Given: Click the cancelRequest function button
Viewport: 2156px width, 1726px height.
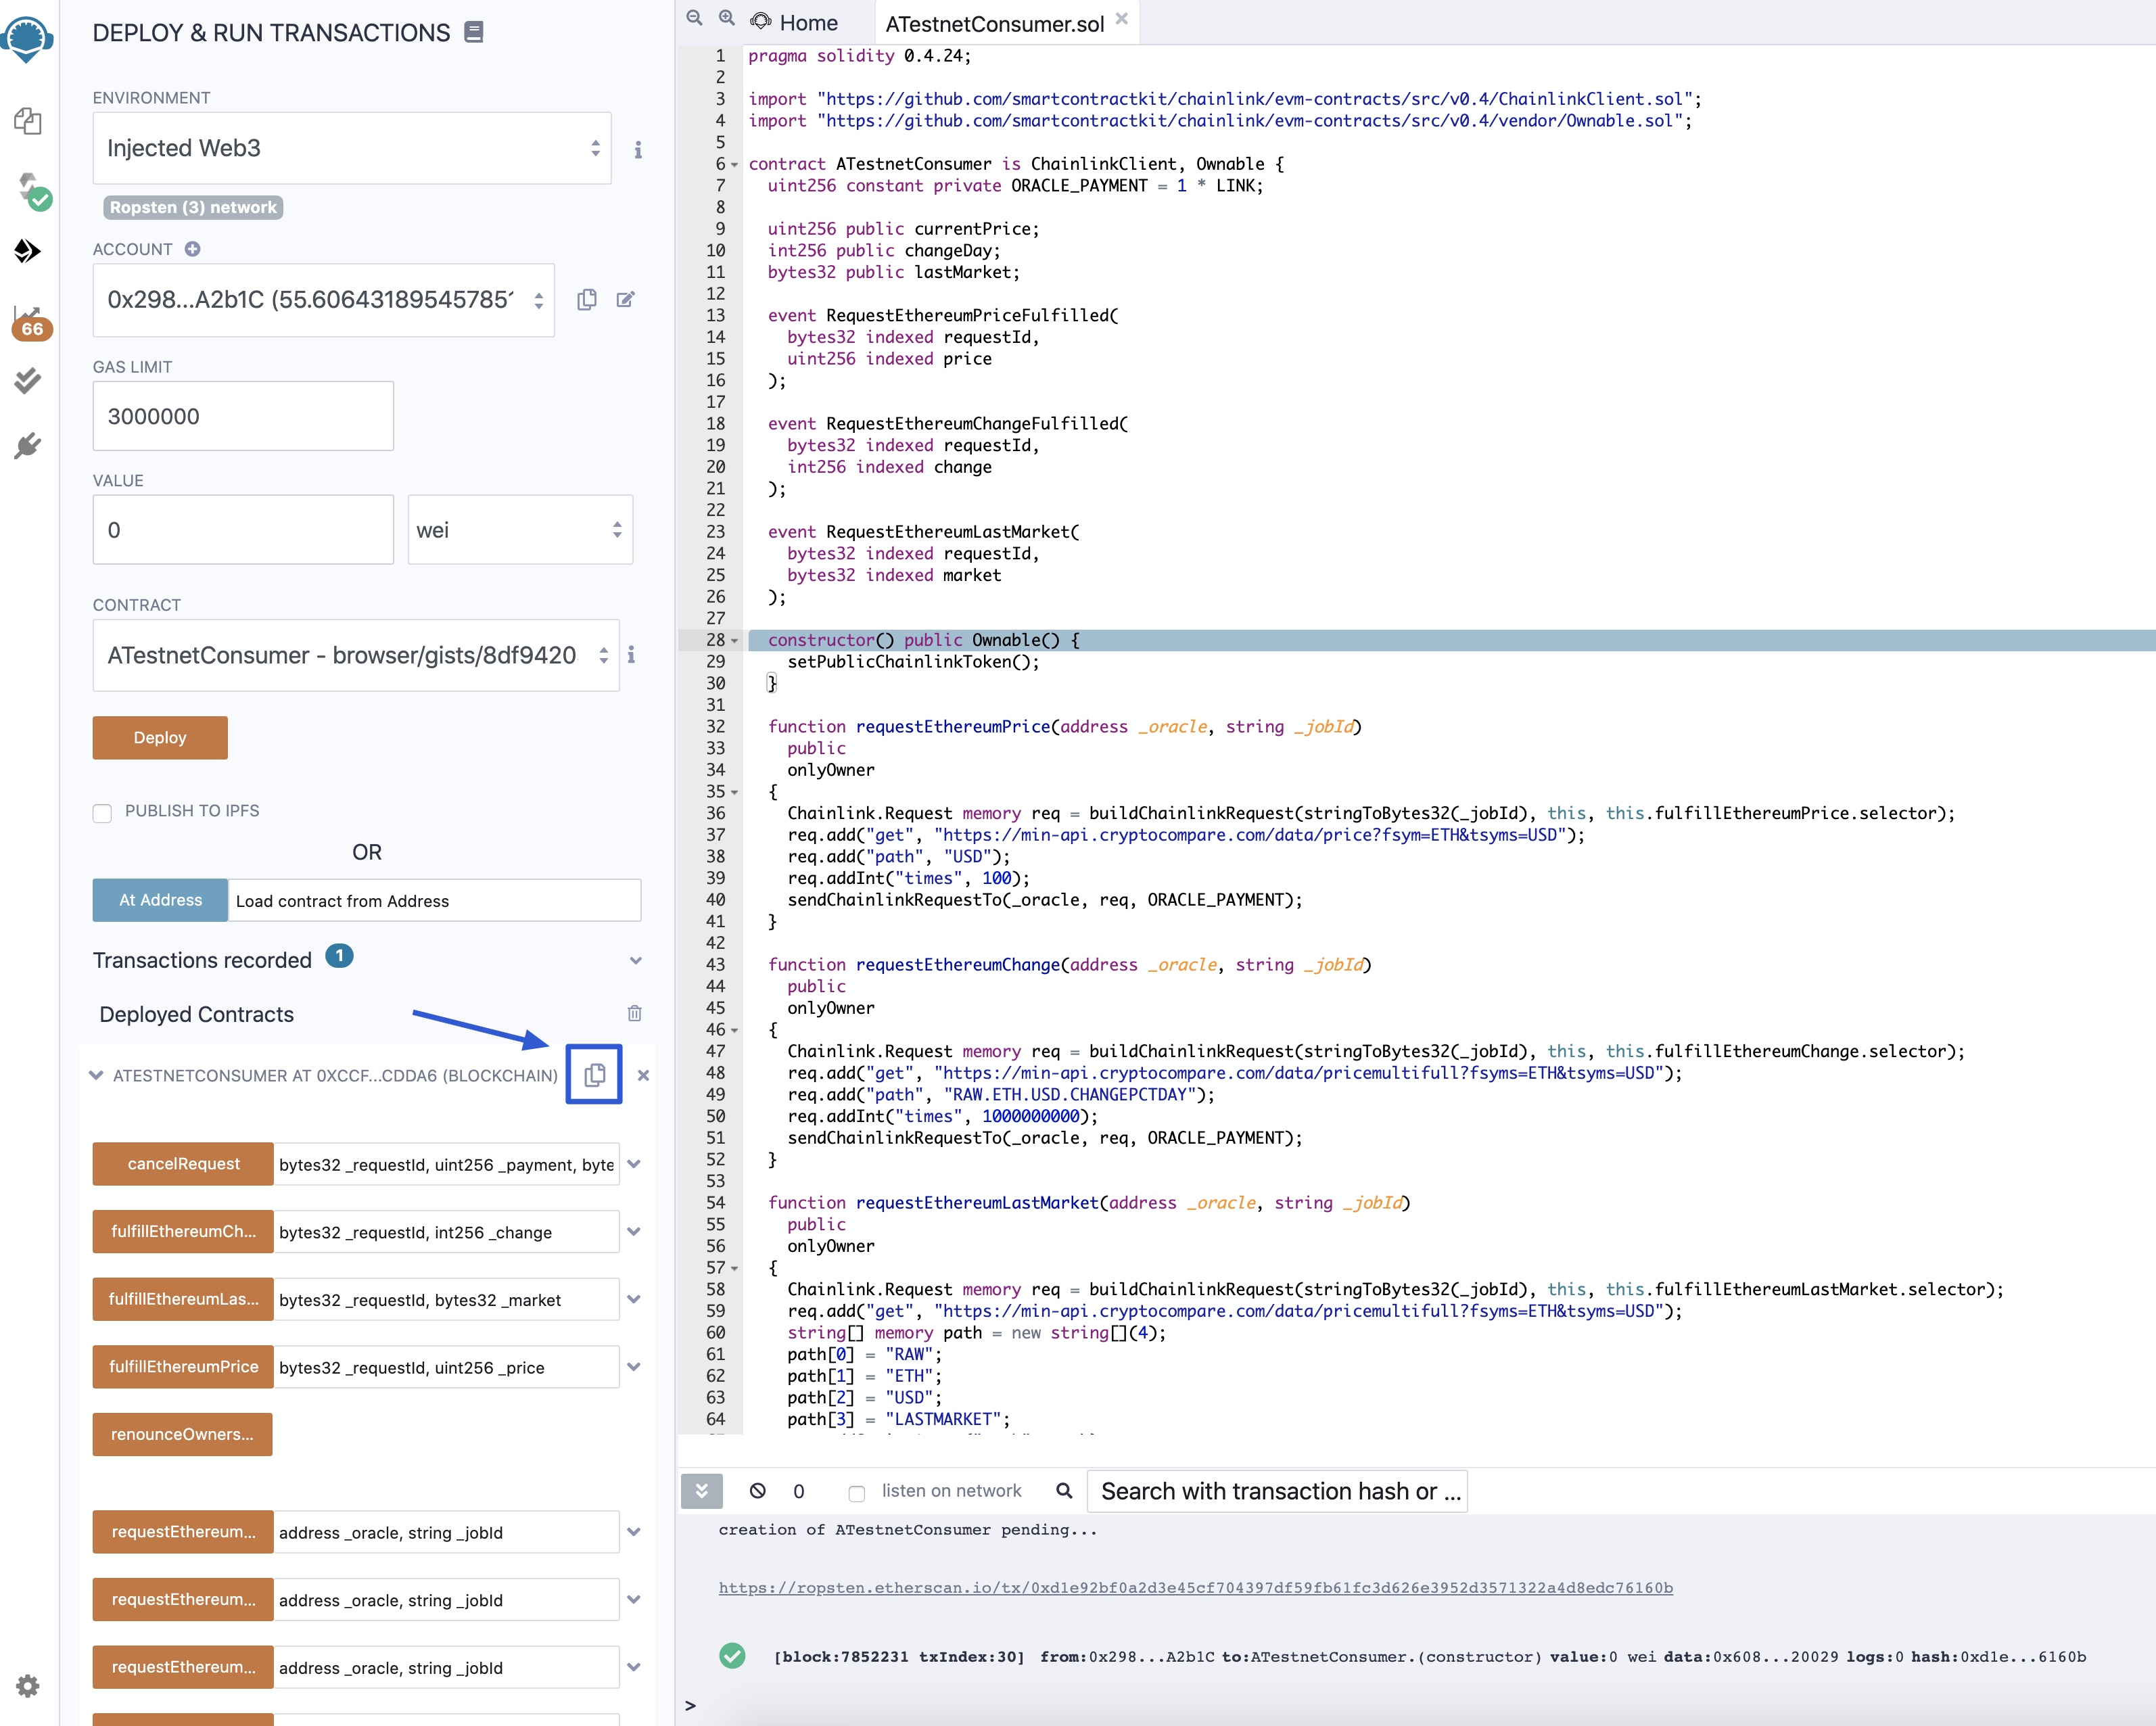Looking at the screenshot, I should (x=183, y=1164).
